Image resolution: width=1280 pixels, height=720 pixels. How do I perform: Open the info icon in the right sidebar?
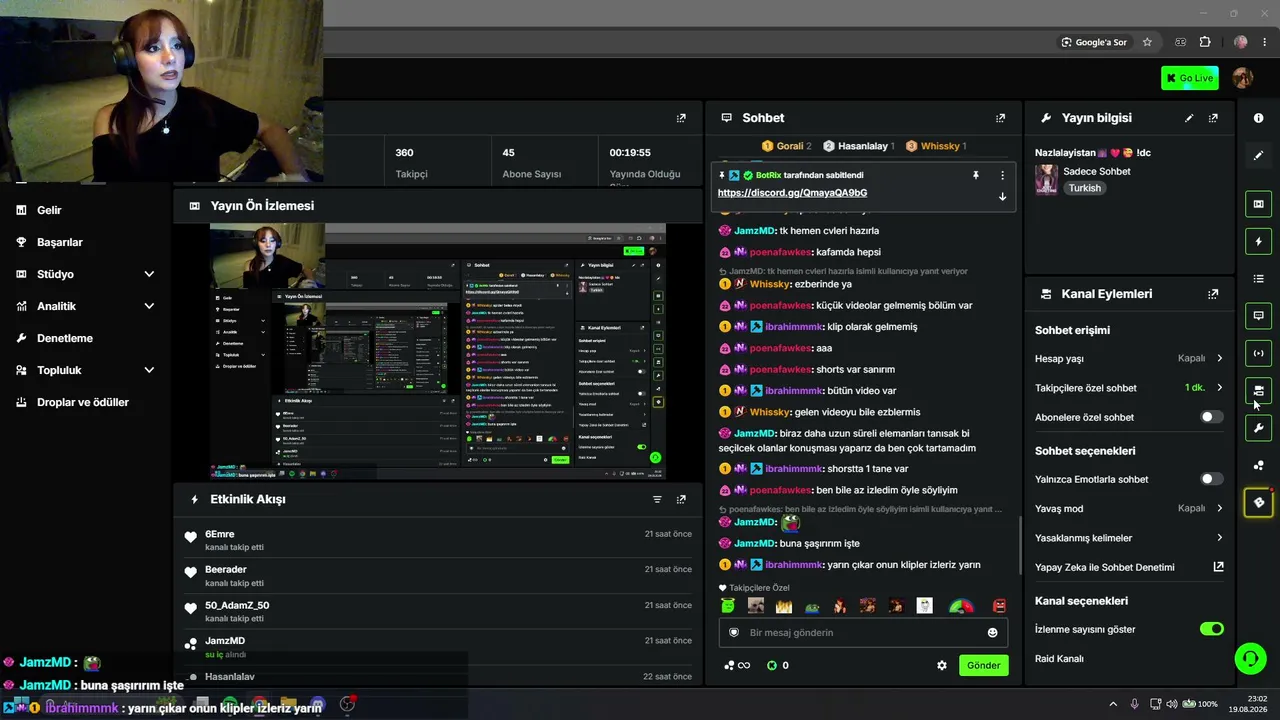click(1259, 118)
